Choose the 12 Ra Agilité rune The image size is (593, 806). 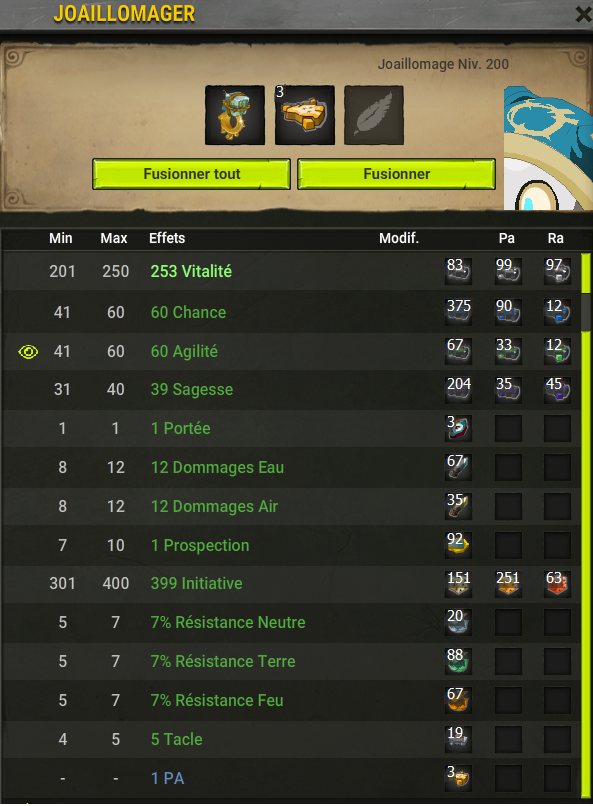click(x=558, y=351)
